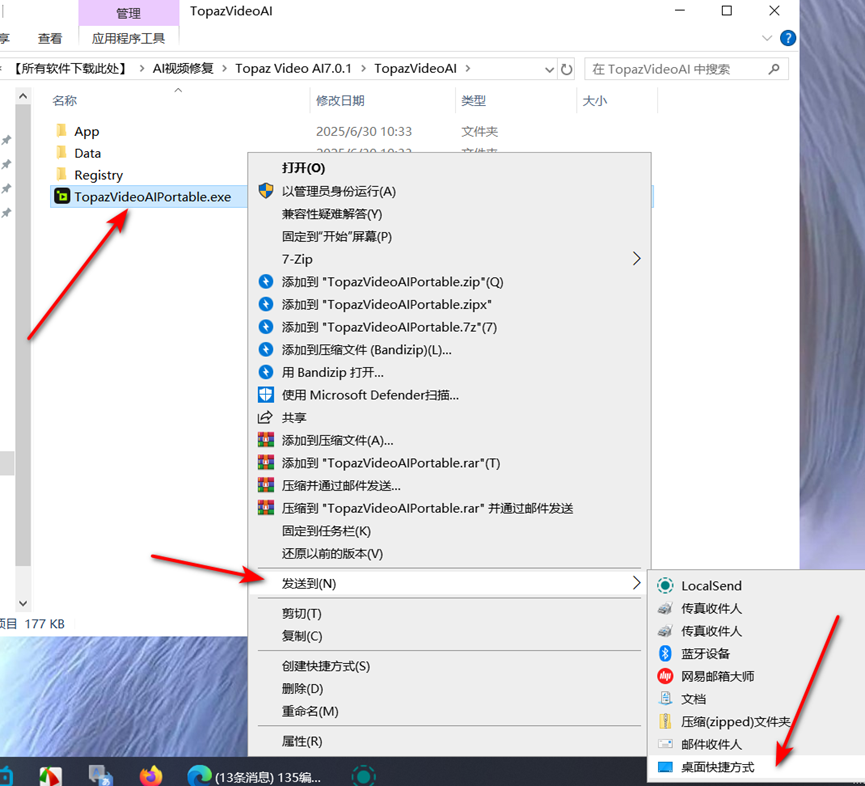
Task: Click WinRAR icon beside 压缩并通过邮件发送
Action: click(266, 485)
